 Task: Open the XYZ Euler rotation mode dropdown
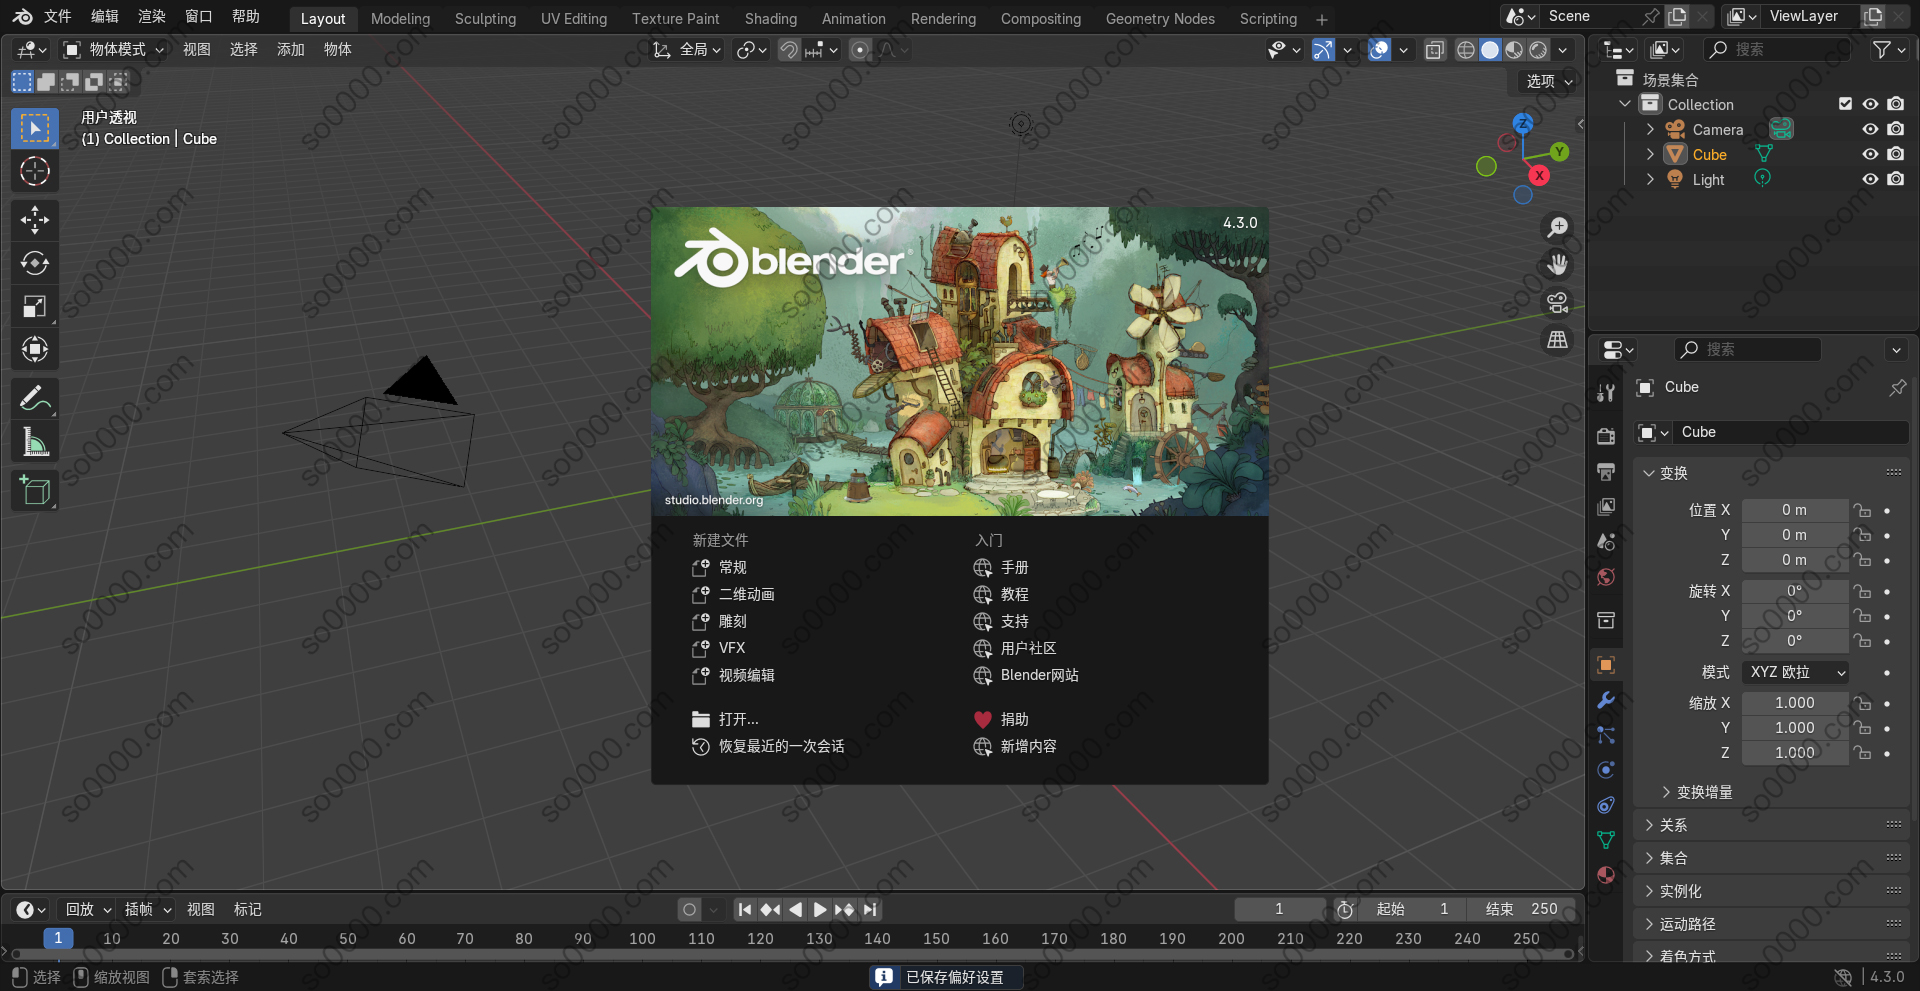pyautogui.click(x=1795, y=672)
